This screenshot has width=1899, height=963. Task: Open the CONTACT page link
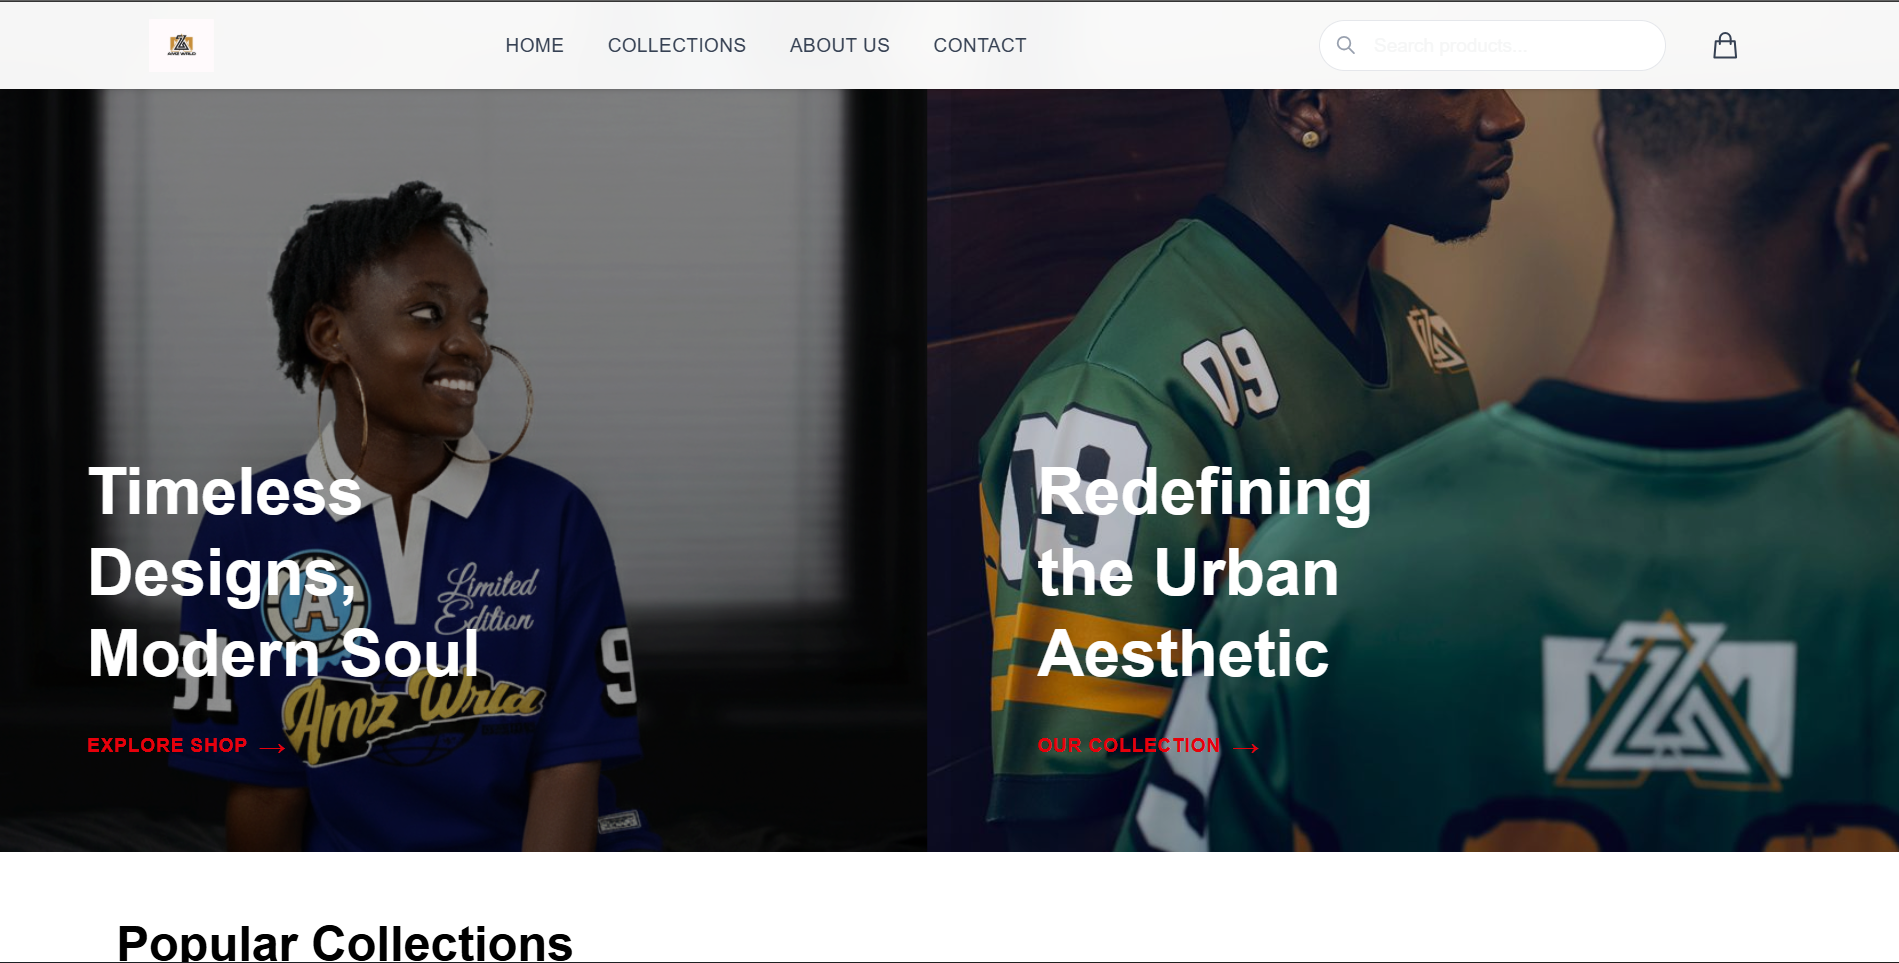click(x=980, y=45)
